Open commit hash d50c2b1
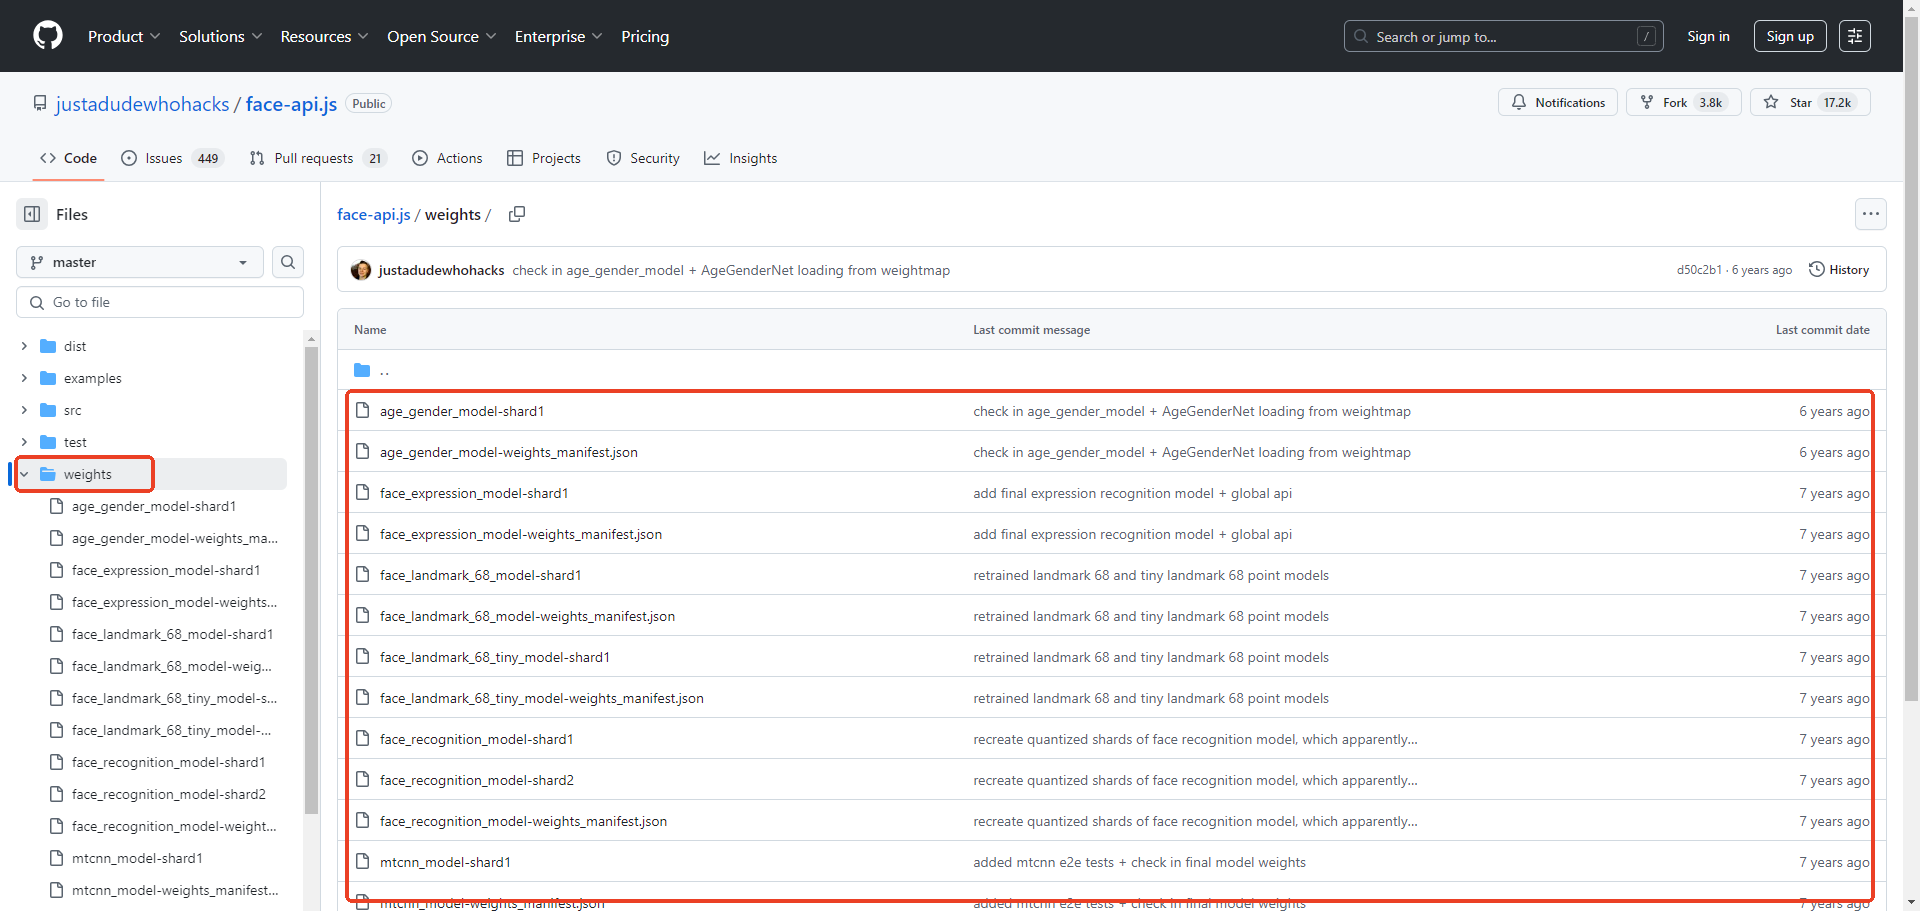The width and height of the screenshot is (1920, 911). coord(1699,270)
